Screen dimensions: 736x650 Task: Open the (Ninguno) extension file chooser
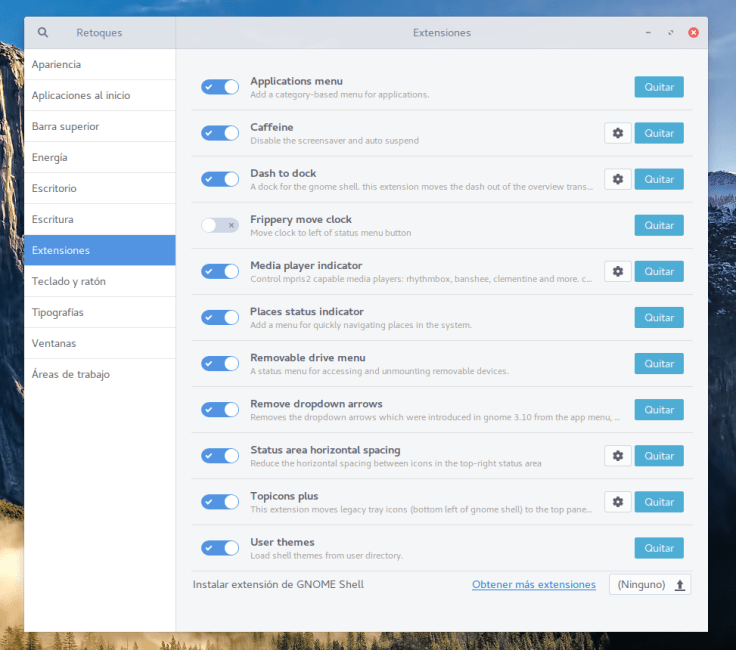[642, 584]
